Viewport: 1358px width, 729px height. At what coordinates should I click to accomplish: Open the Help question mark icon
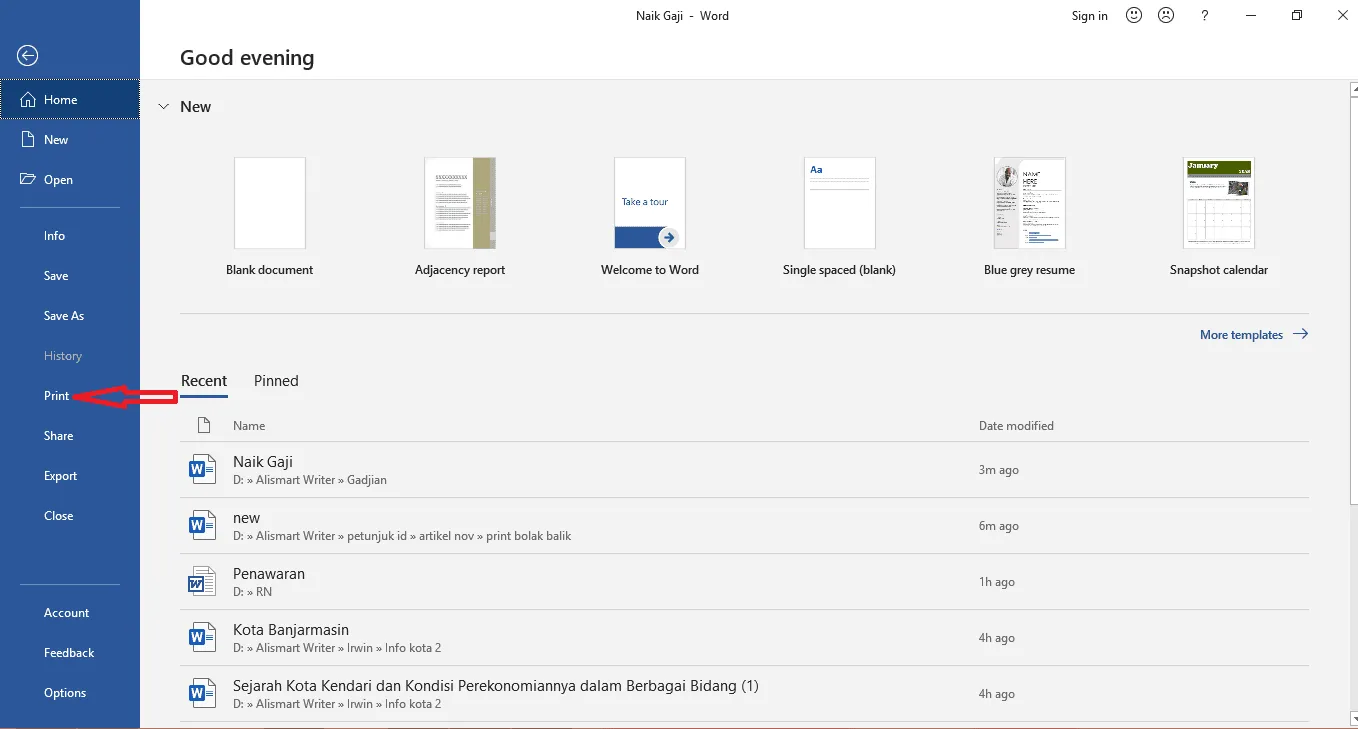pyautogui.click(x=1205, y=15)
